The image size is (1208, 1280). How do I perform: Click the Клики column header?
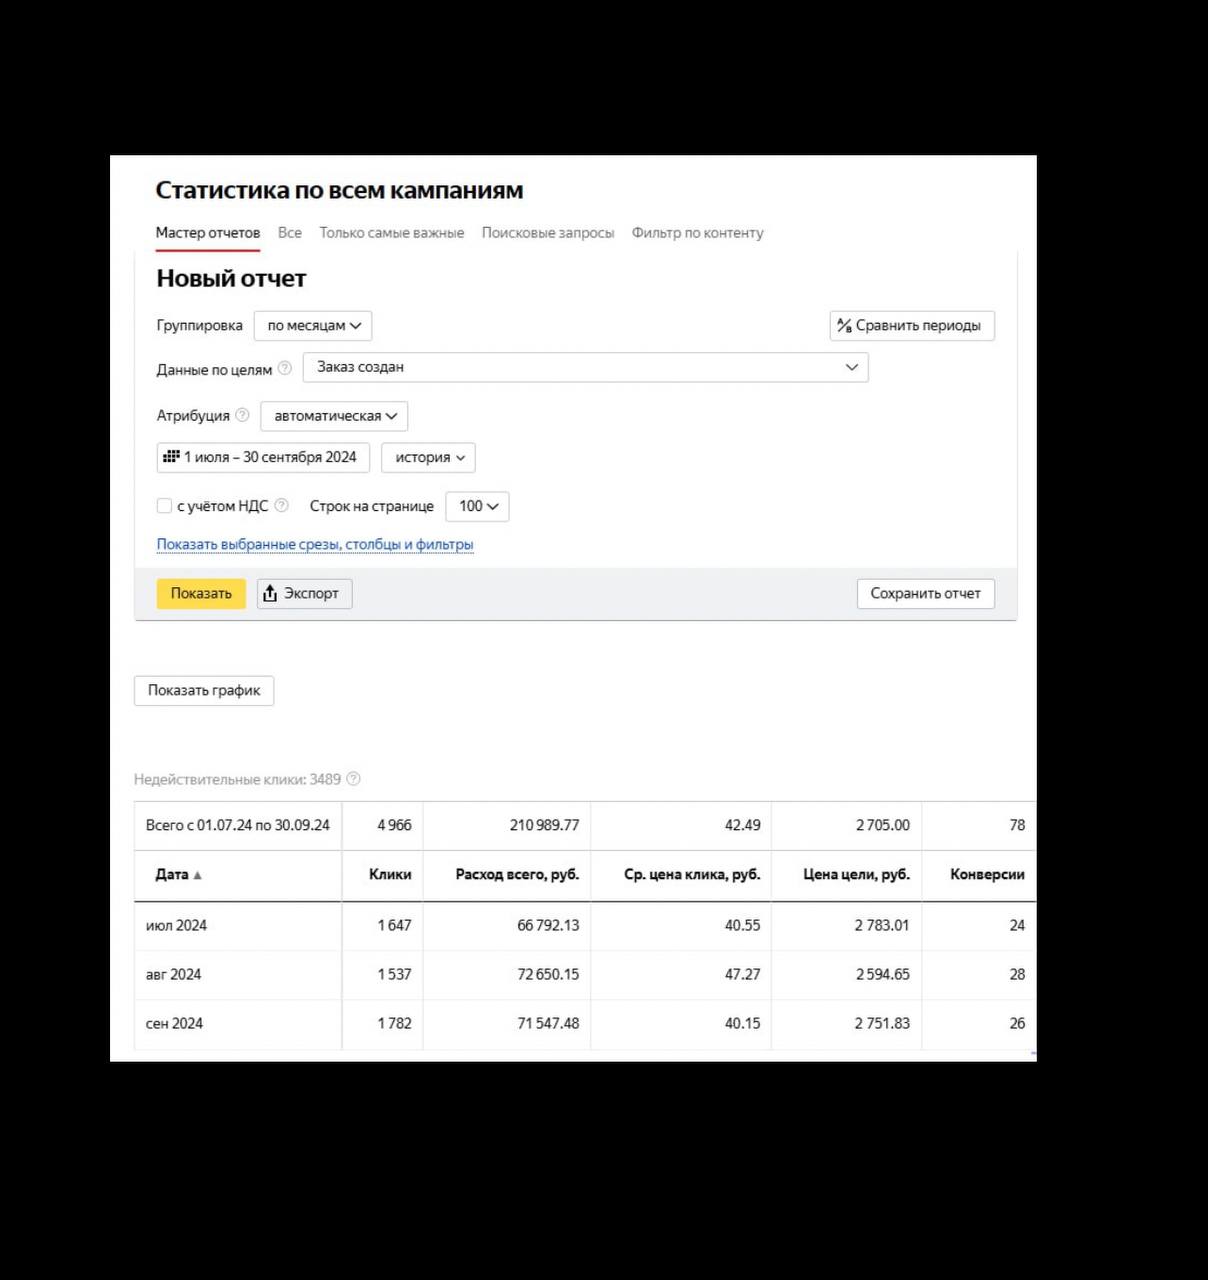(390, 875)
